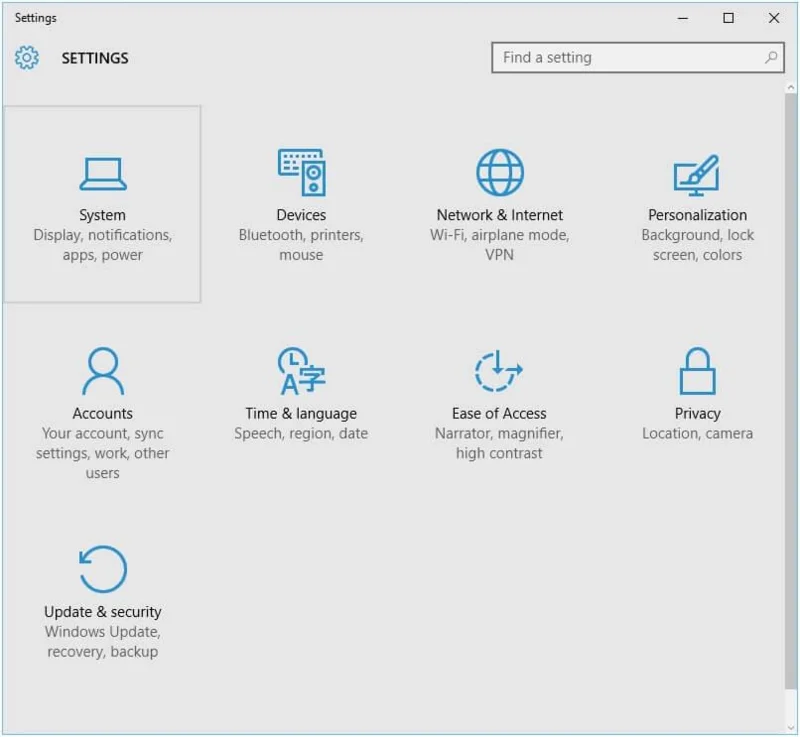
Task: Click the Network & Internet title text
Action: [499, 215]
